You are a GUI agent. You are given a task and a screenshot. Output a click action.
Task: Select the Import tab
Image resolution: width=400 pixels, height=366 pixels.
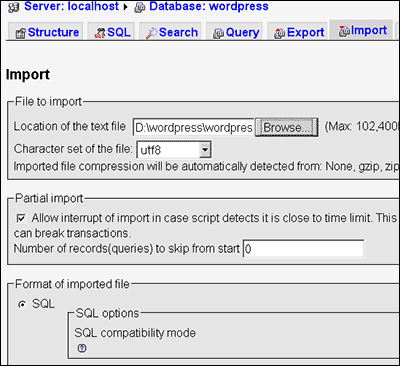click(361, 30)
